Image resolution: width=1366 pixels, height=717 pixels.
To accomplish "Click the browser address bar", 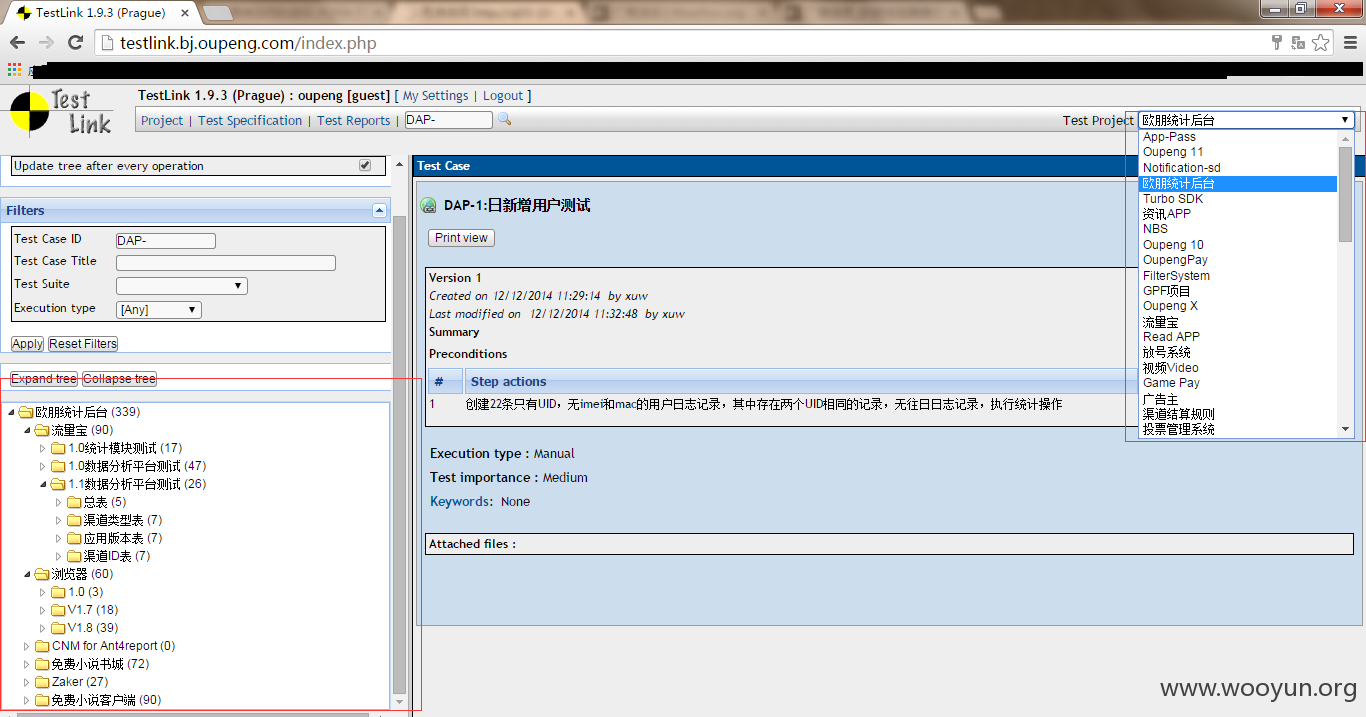I will coord(680,43).
